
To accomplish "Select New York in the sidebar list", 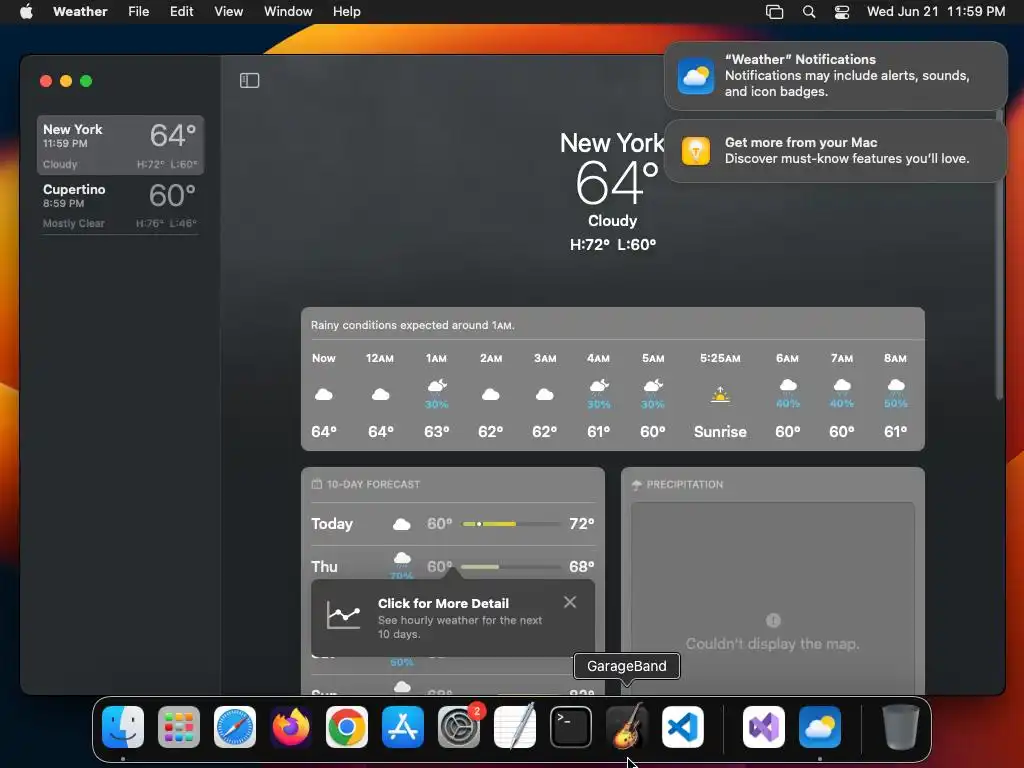I will [120, 145].
